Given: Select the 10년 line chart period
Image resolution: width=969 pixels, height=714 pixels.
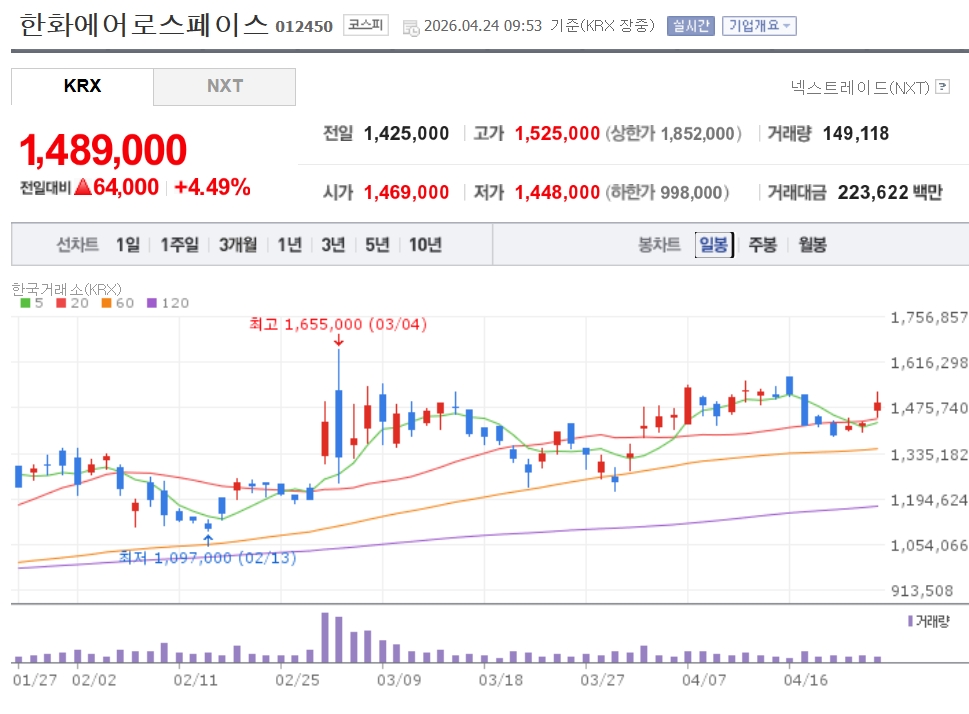Looking at the screenshot, I should click(x=425, y=245).
